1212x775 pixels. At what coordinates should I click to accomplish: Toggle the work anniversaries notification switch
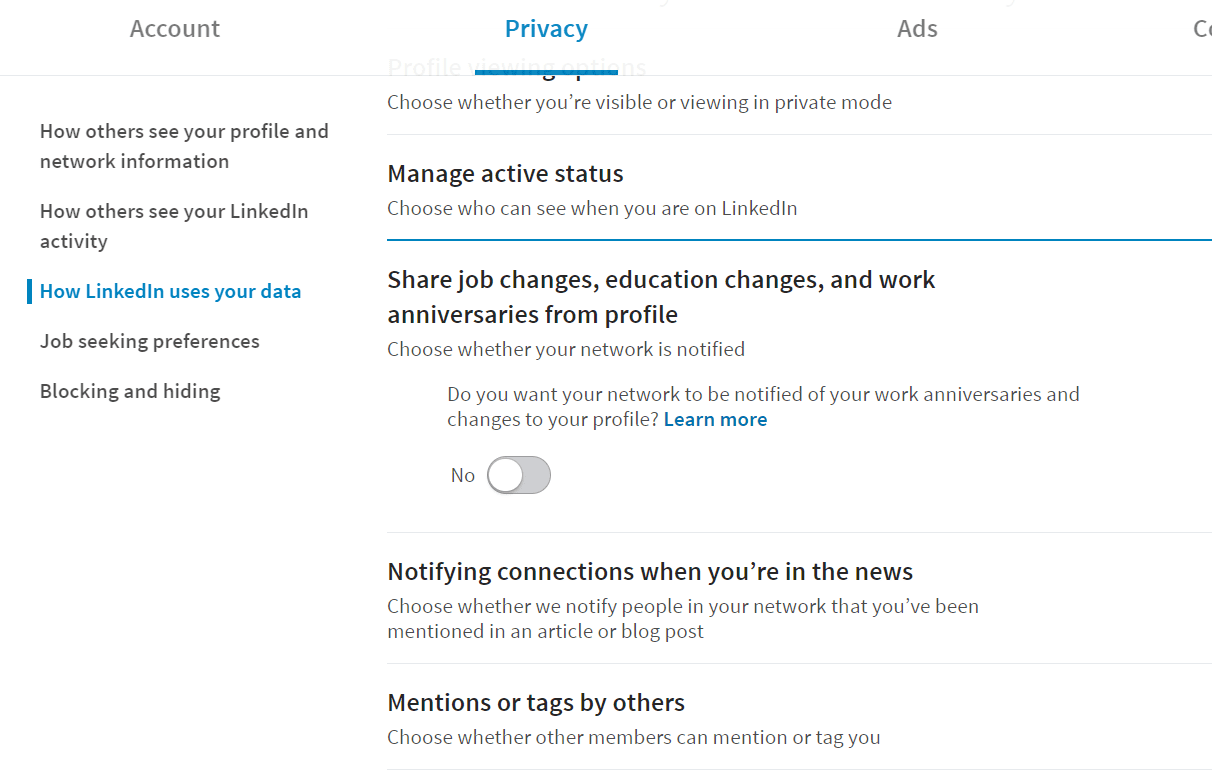point(519,475)
